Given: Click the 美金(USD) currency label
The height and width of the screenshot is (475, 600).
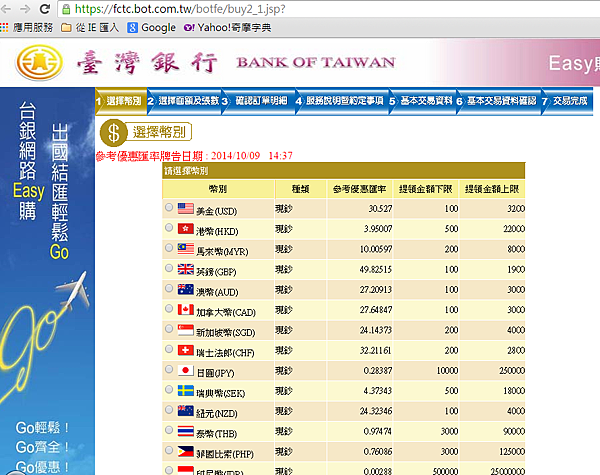Looking at the screenshot, I should click(x=217, y=211).
